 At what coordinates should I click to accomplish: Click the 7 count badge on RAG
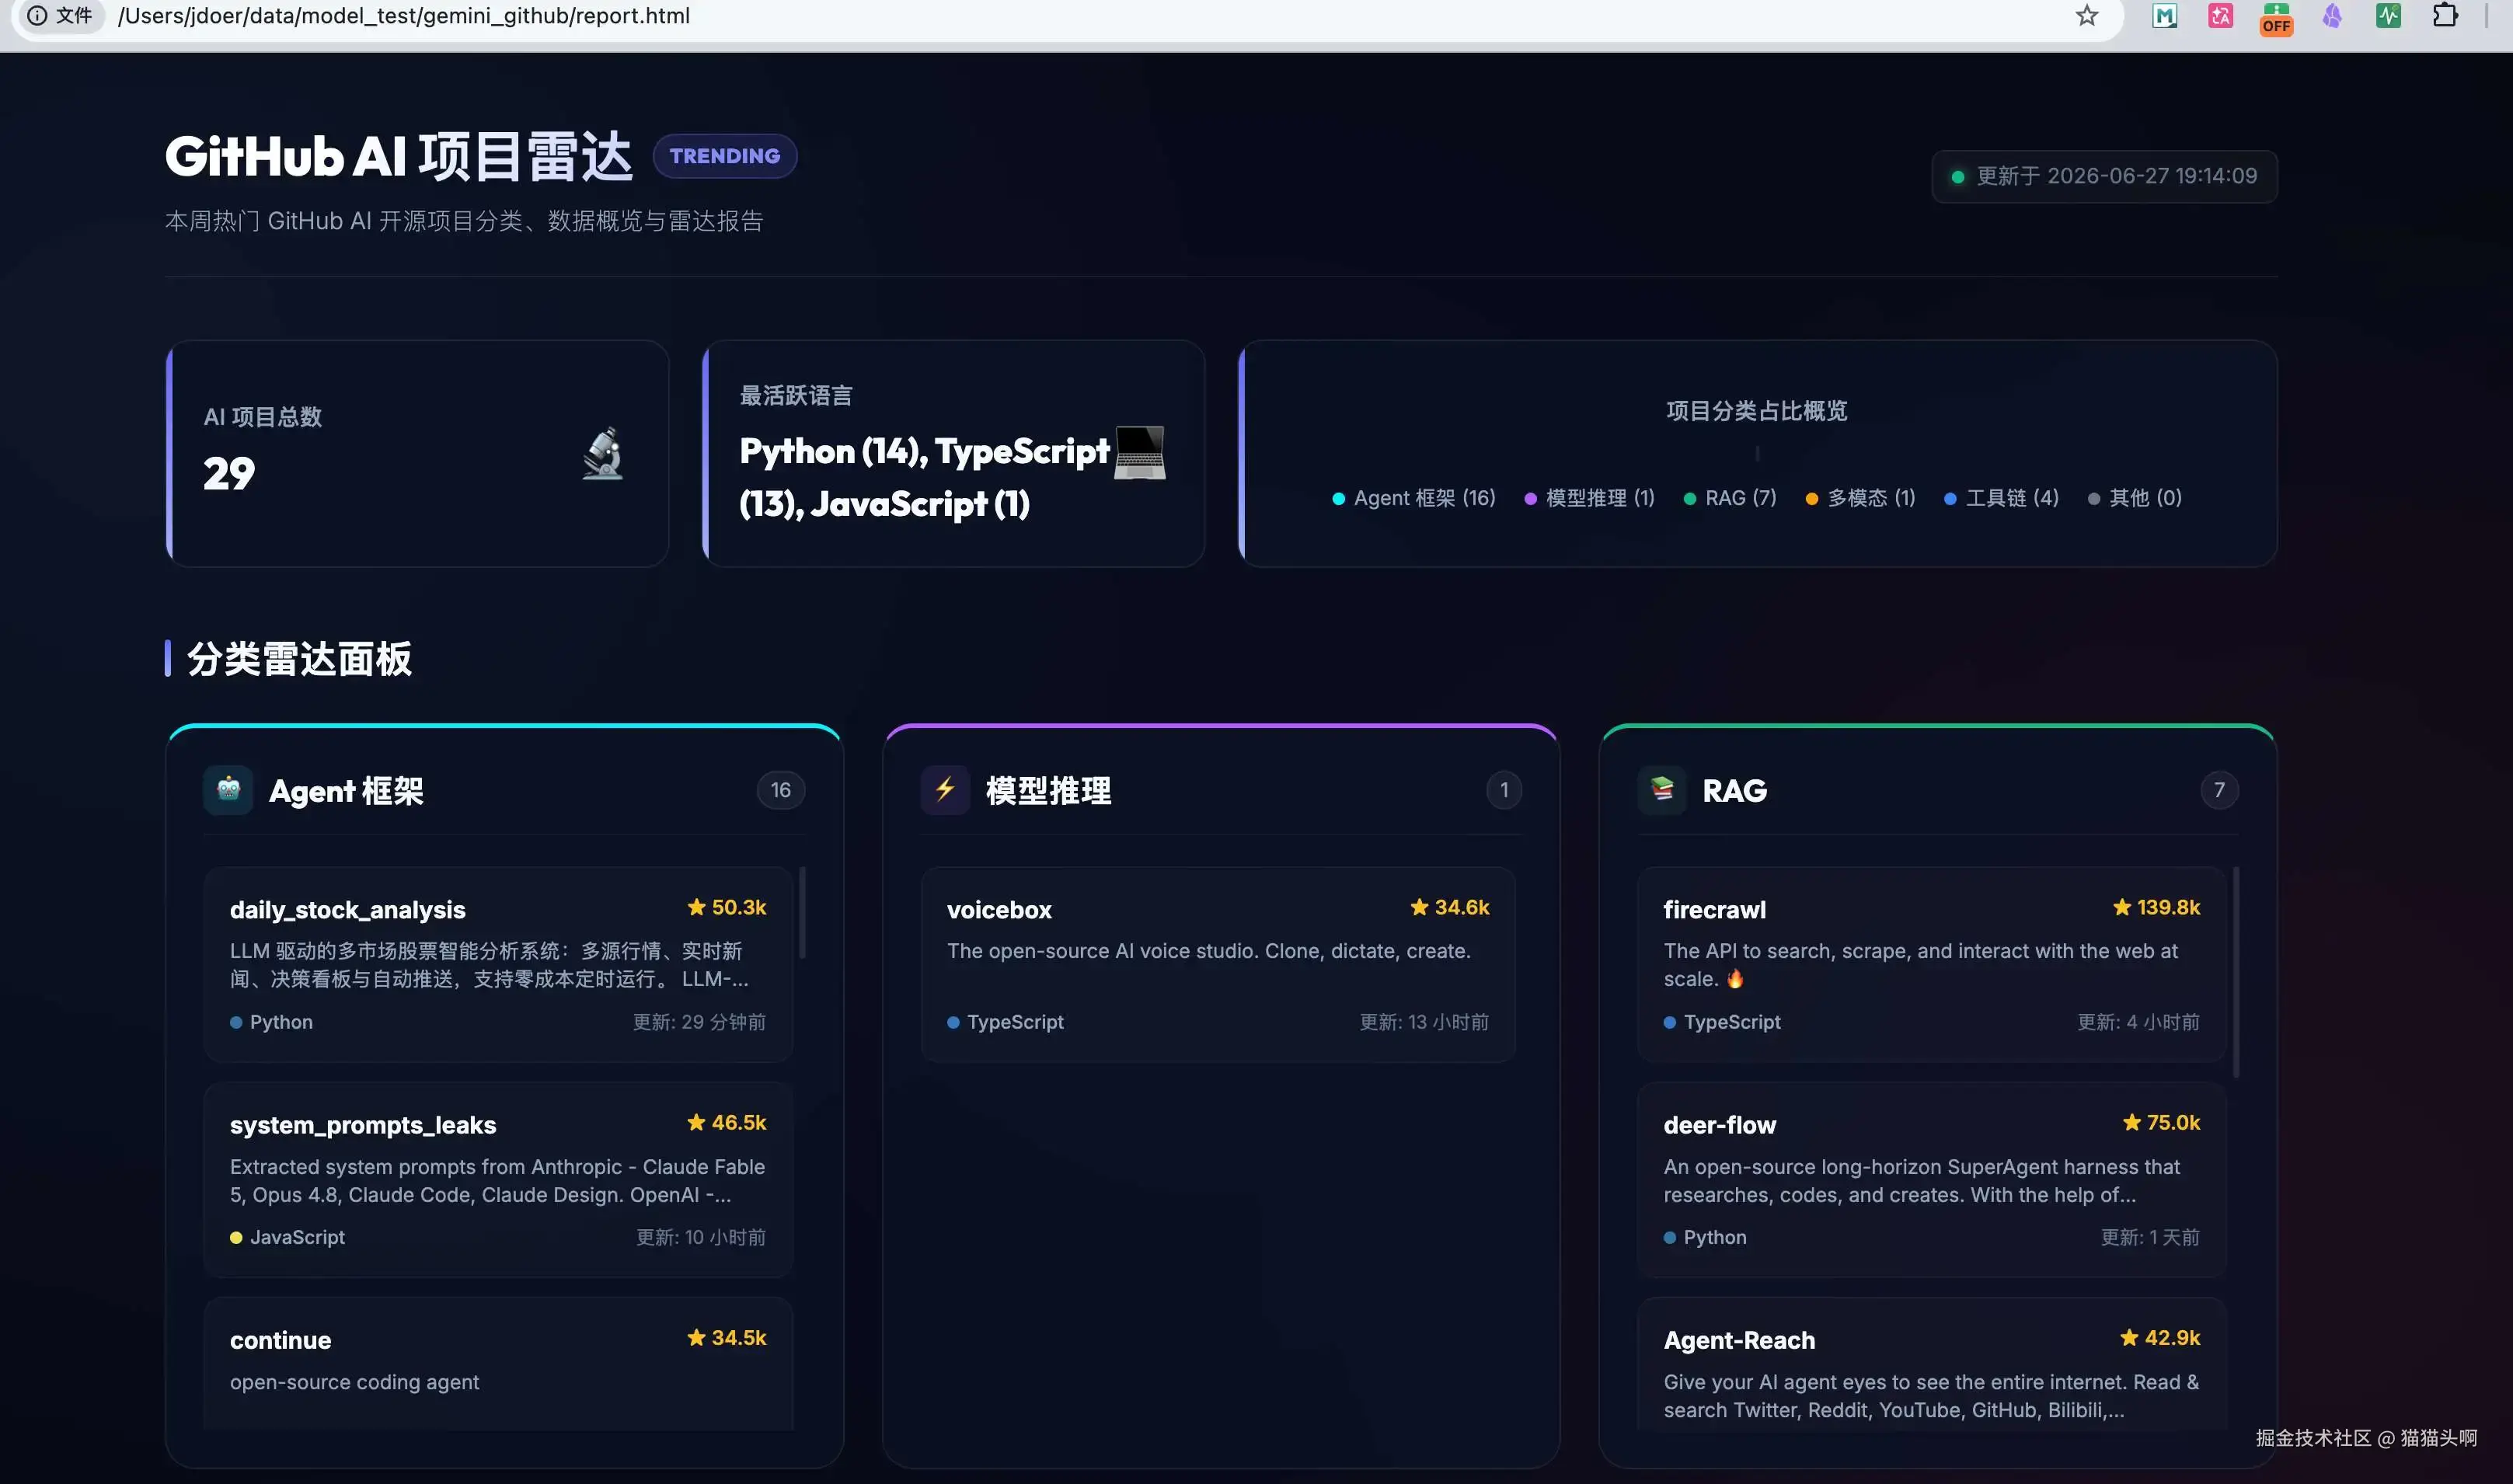click(2219, 790)
